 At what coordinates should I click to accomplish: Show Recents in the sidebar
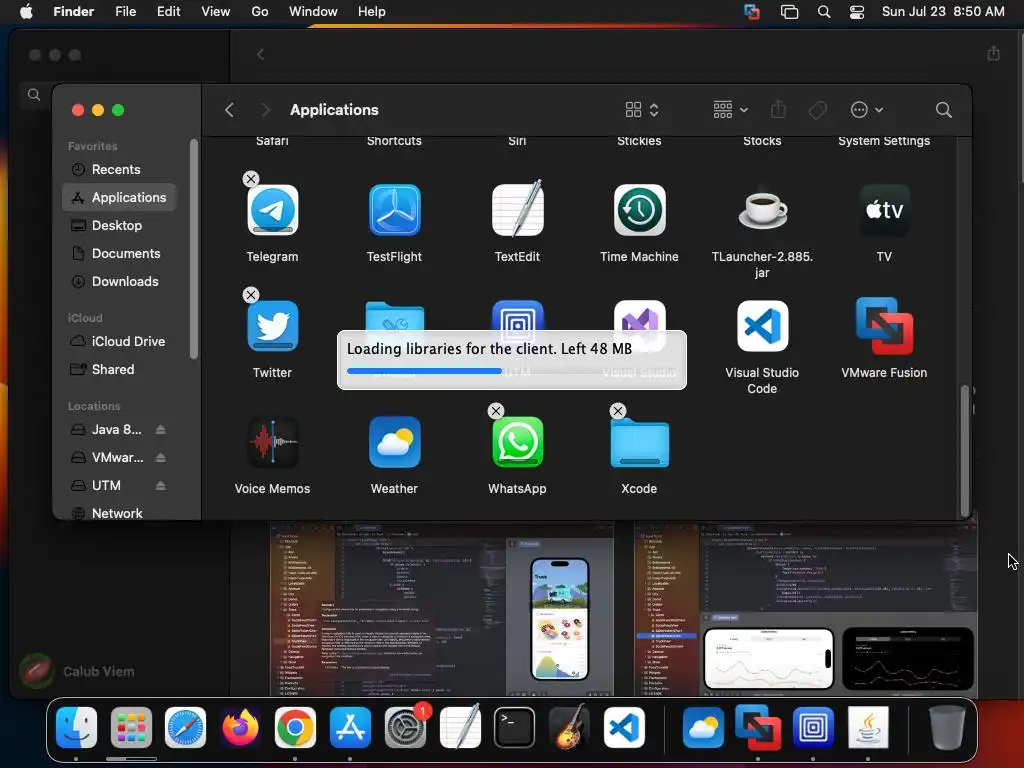tap(119, 170)
